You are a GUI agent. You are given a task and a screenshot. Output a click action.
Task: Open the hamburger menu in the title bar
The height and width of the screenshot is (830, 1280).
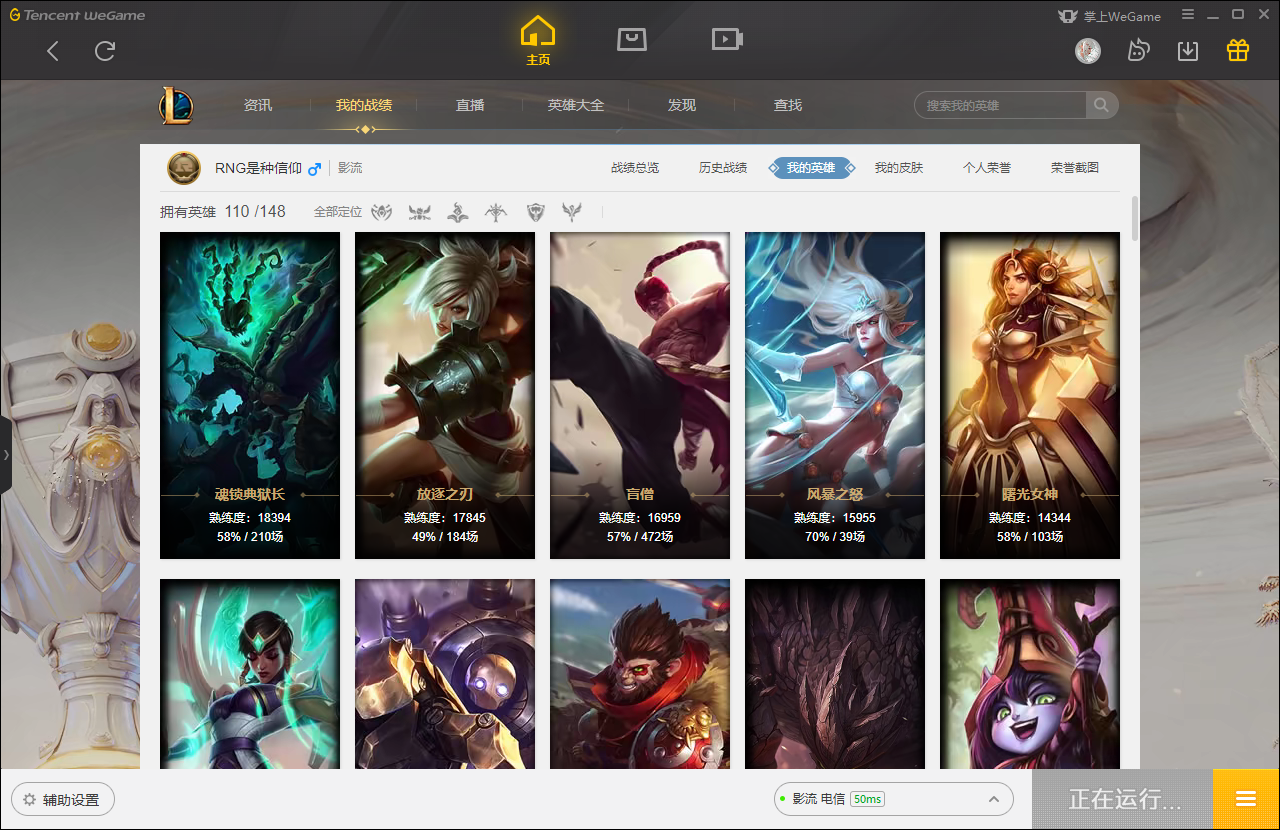1188,14
